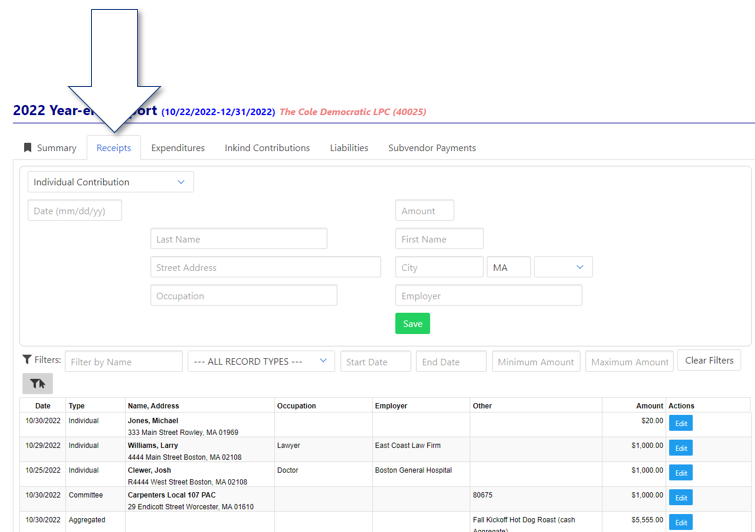
Task: Edit the Carpenters Local 107 PAC entry
Action: coord(681,498)
